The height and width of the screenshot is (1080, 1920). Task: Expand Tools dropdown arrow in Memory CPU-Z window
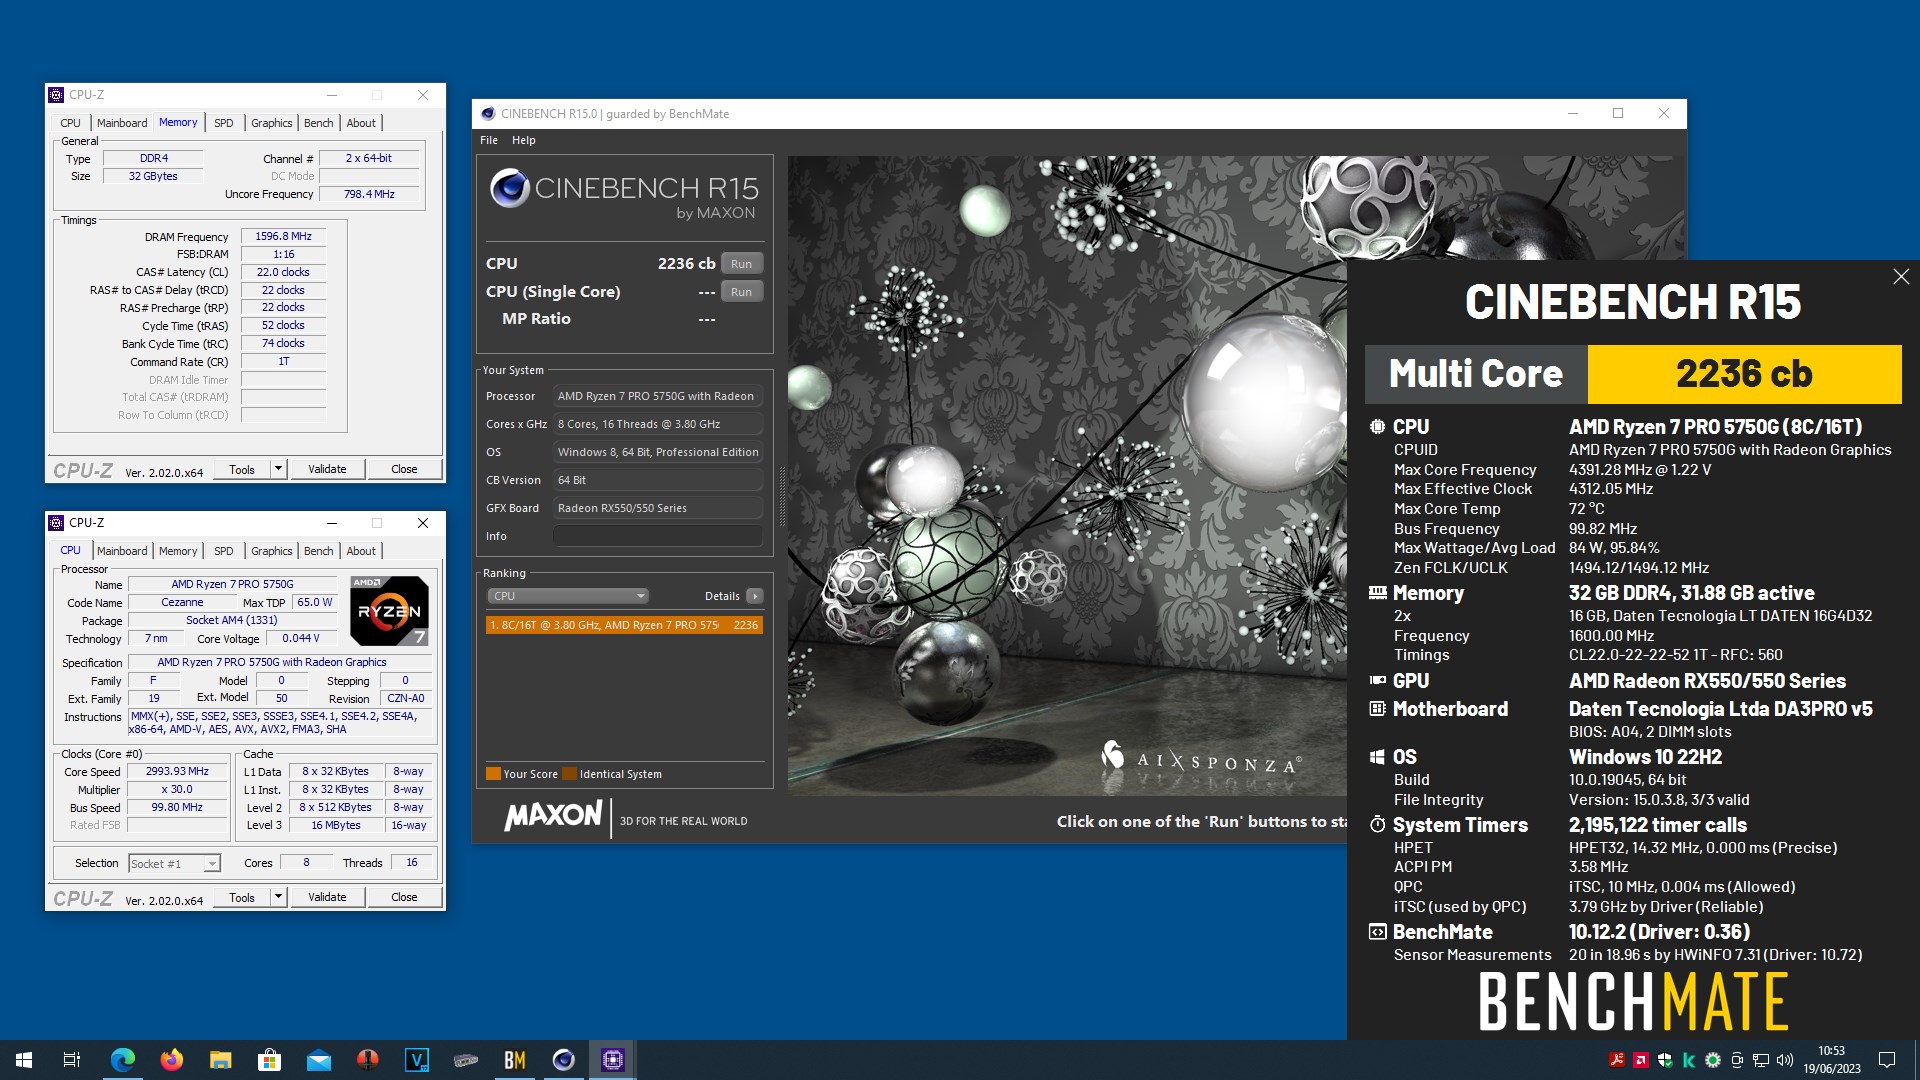tap(279, 469)
